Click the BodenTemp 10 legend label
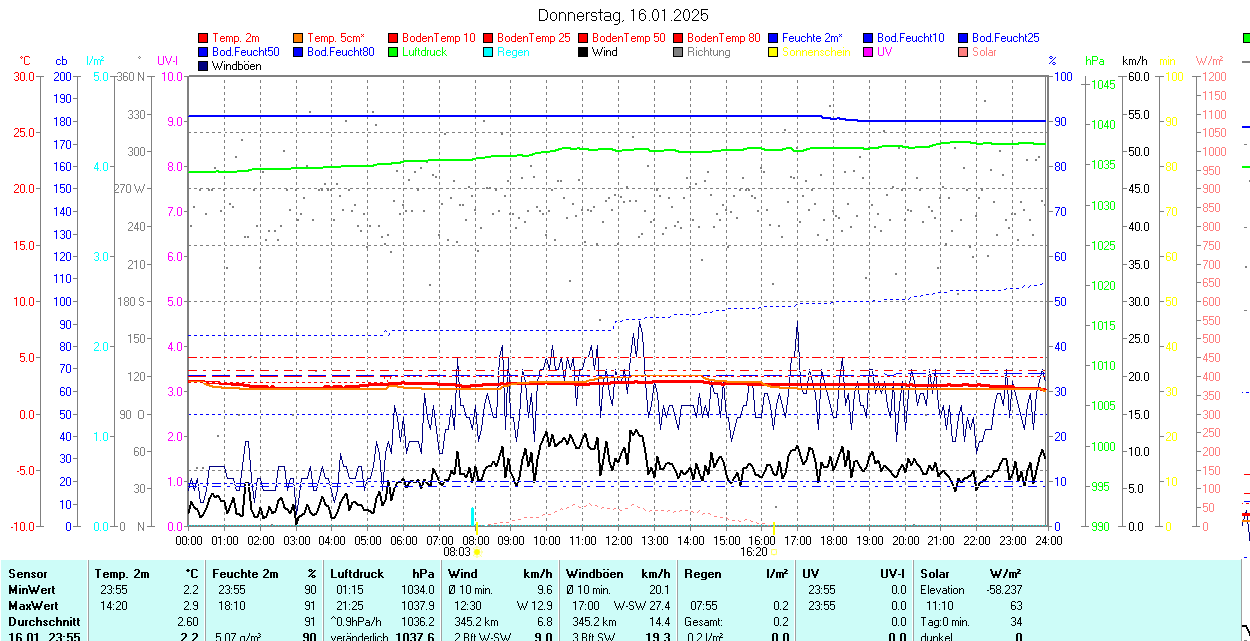1250x641 pixels. coord(438,38)
